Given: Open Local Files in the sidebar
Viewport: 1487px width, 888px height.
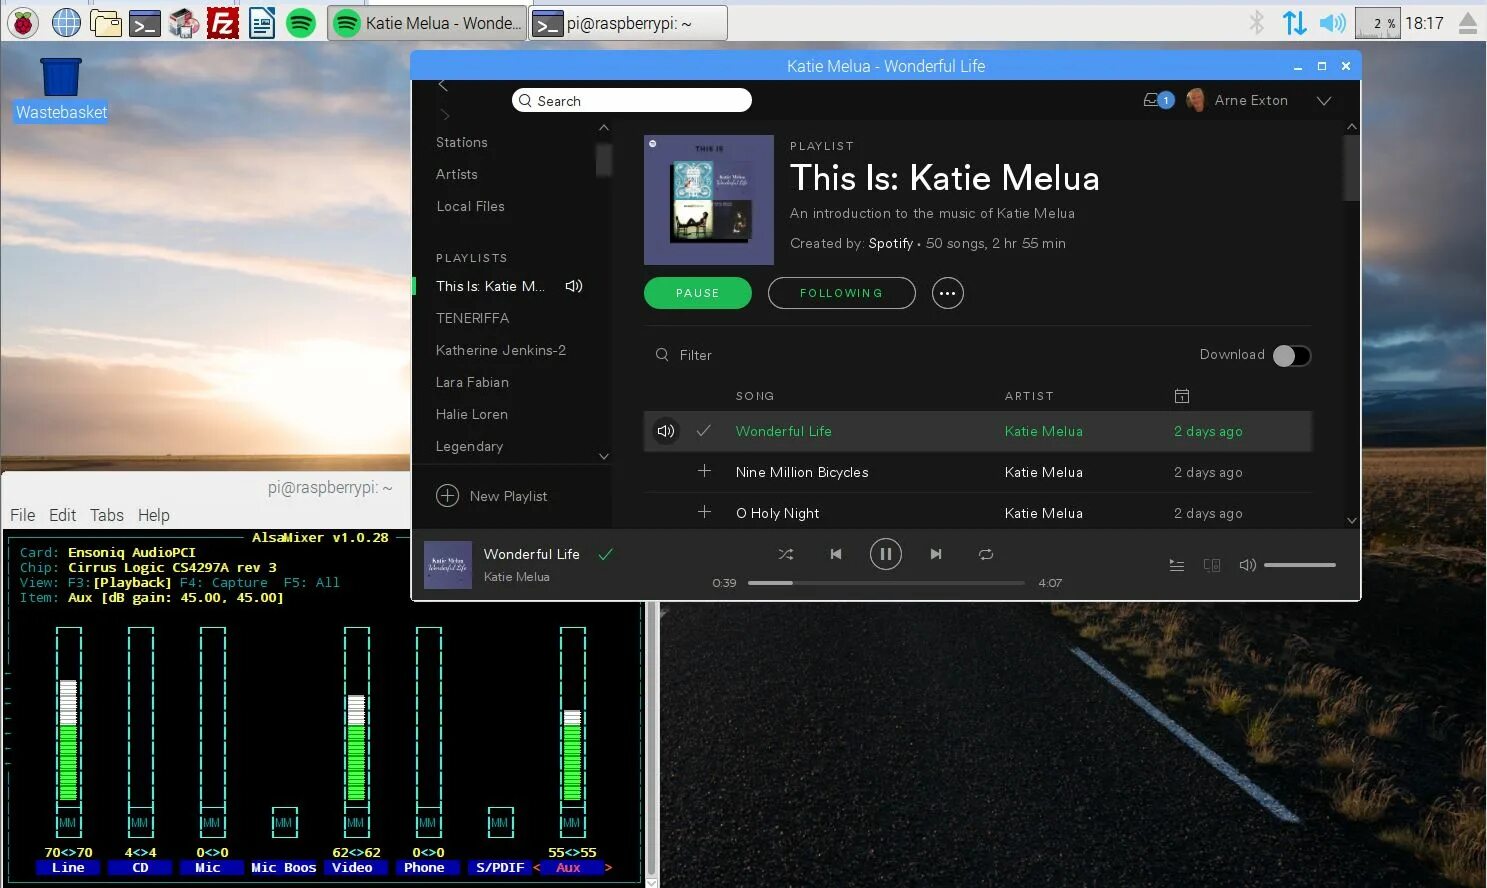Looking at the screenshot, I should (x=470, y=206).
